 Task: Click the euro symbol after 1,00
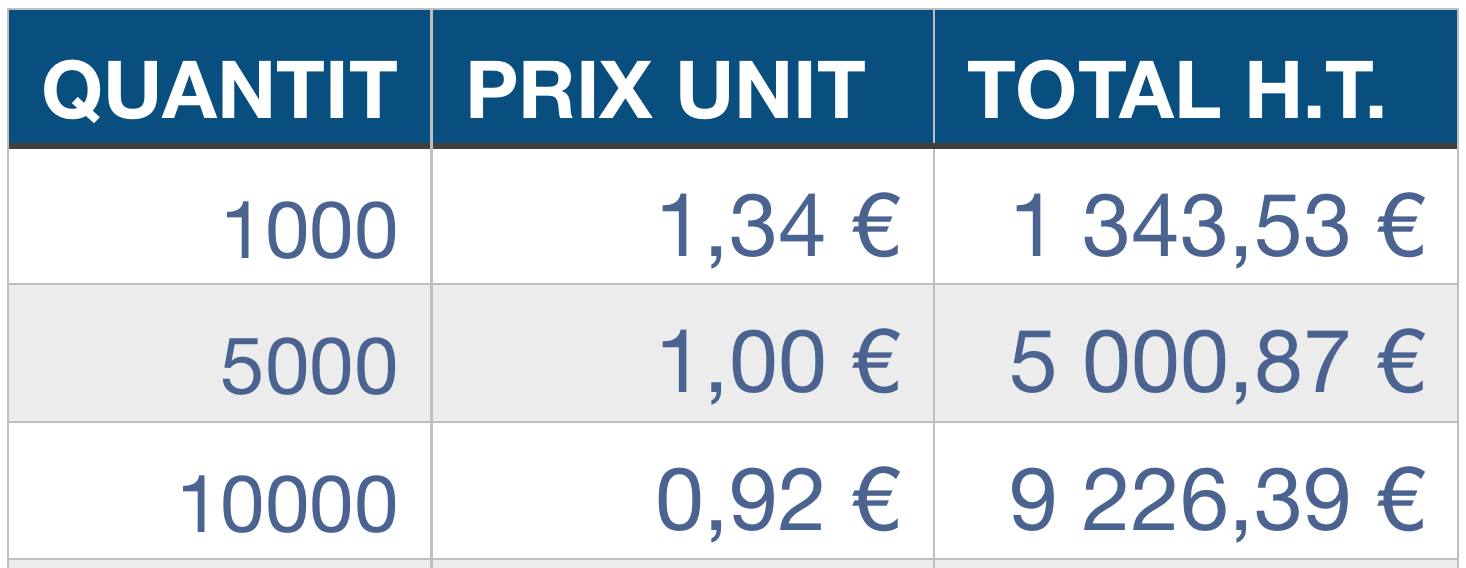point(877,362)
